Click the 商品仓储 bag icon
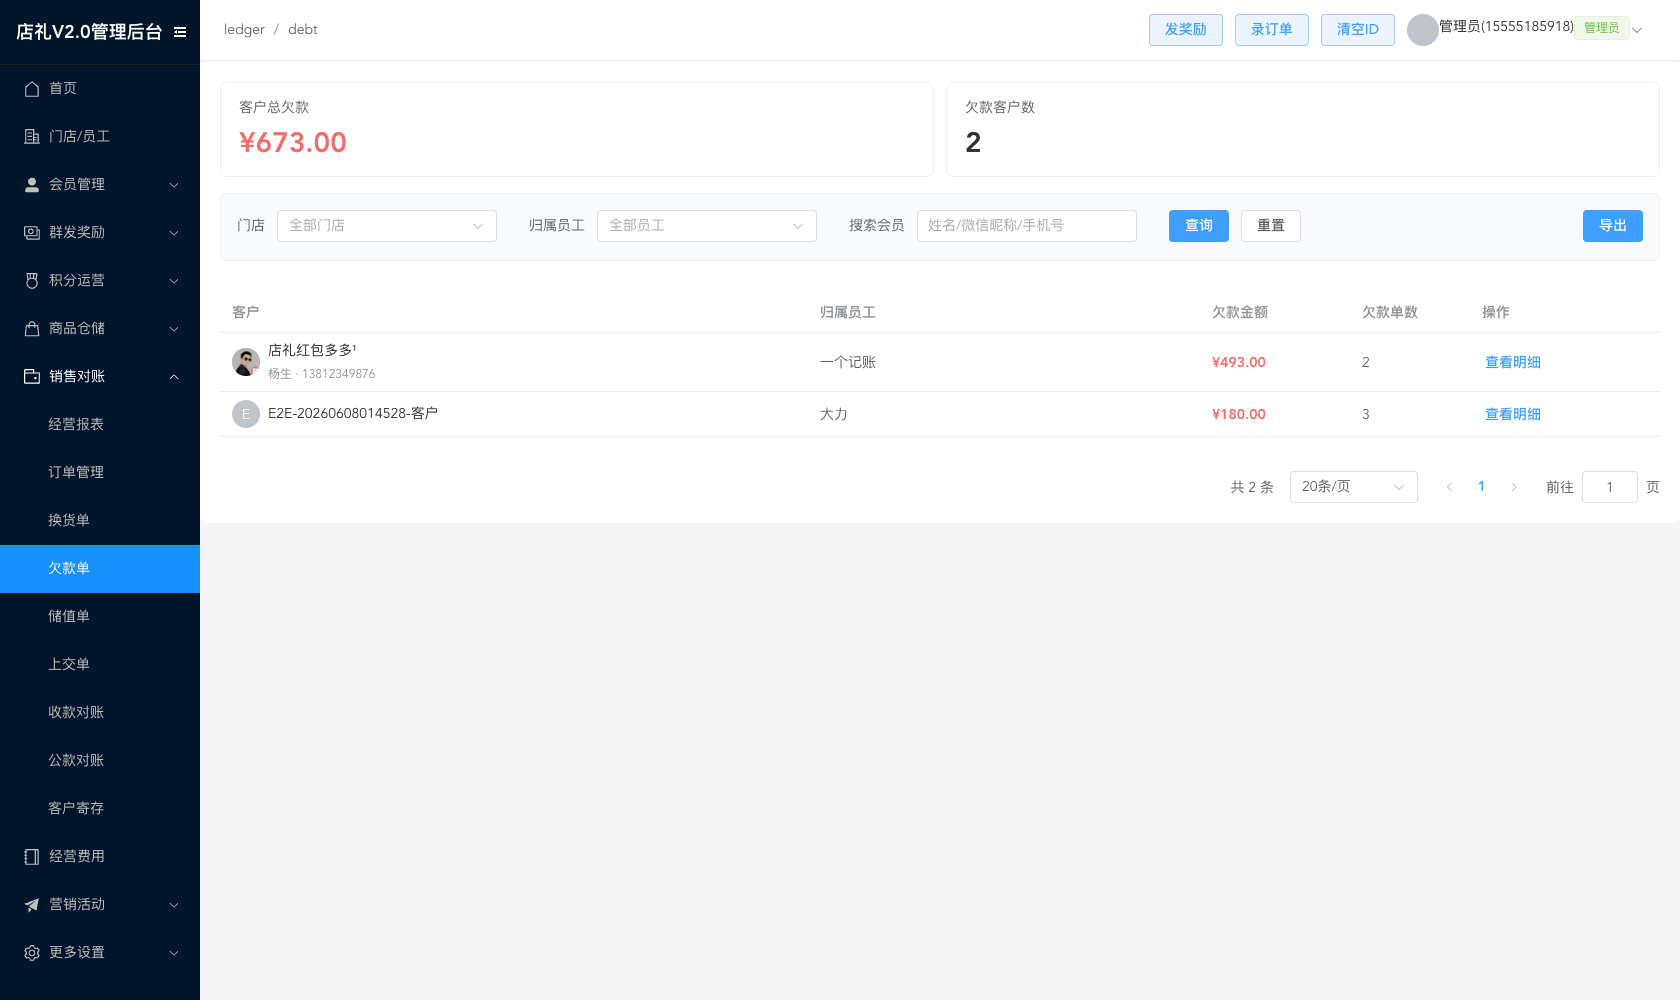The width and height of the screenshot is (1680, 1000). pos(32,329)
